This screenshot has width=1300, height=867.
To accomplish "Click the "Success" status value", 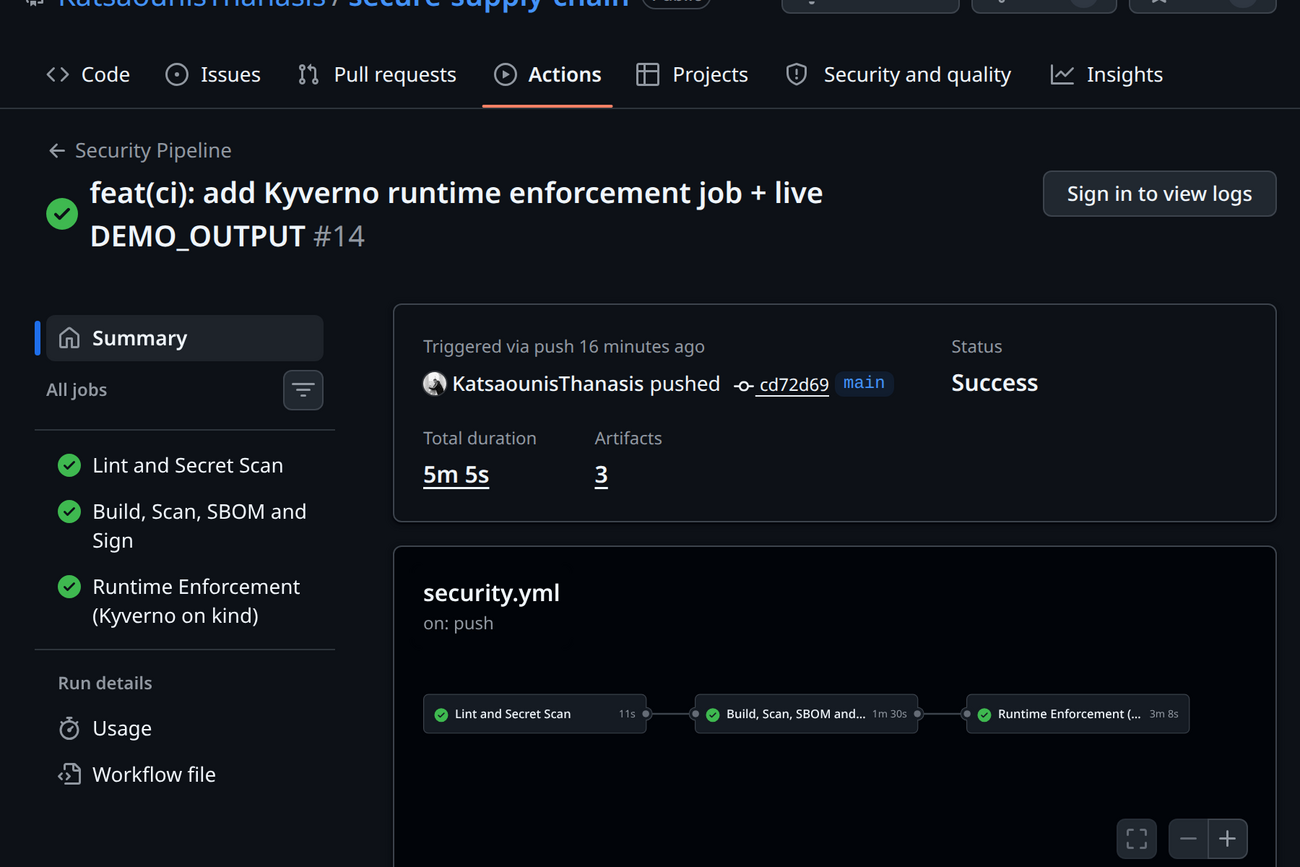I will tap(995, 383).
